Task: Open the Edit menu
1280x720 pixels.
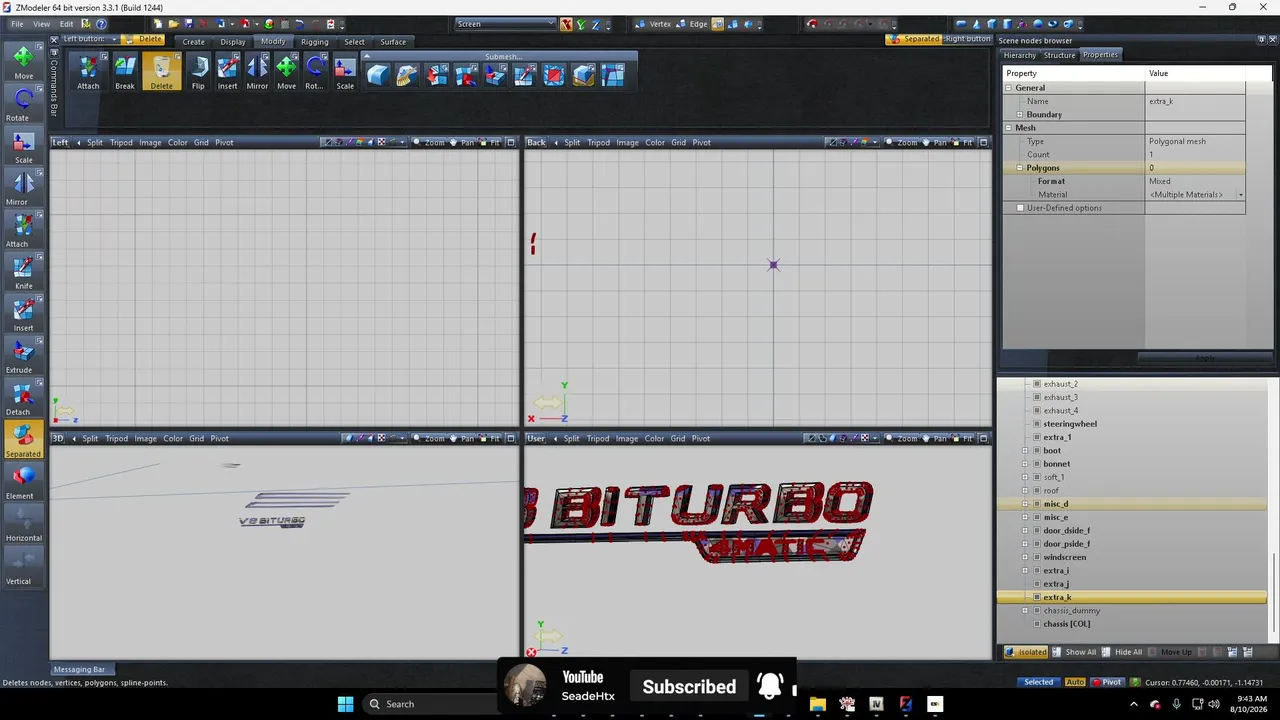Action: tap(66, 24)
